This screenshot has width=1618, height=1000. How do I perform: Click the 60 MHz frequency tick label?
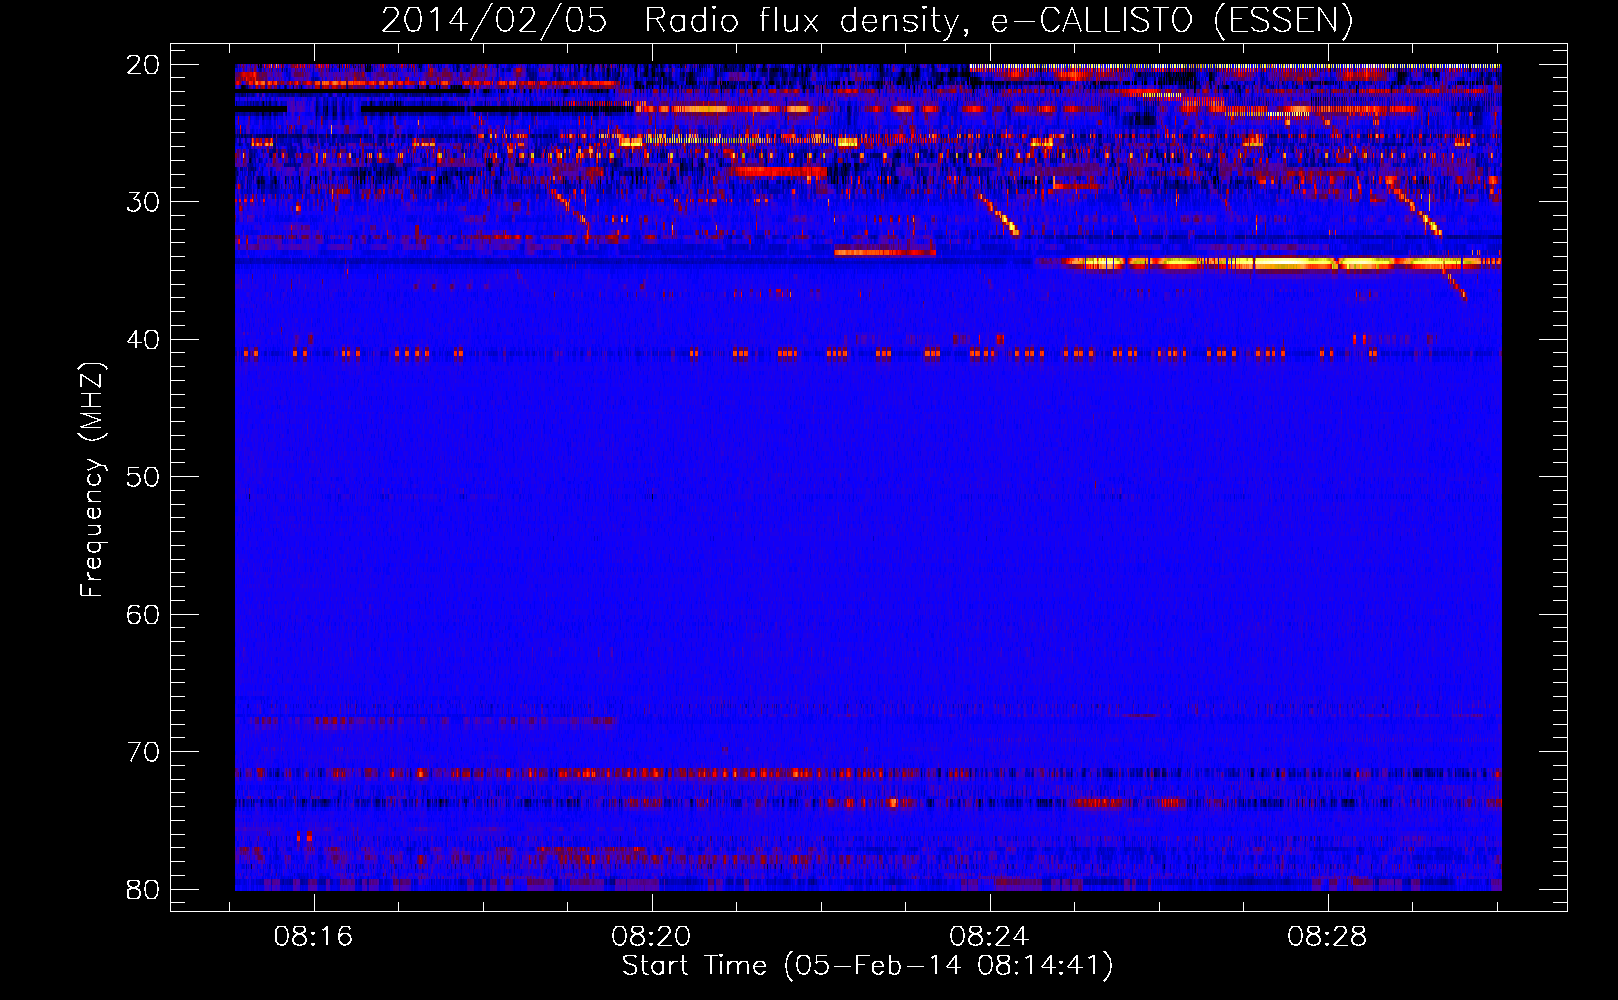tap(143, 615)
